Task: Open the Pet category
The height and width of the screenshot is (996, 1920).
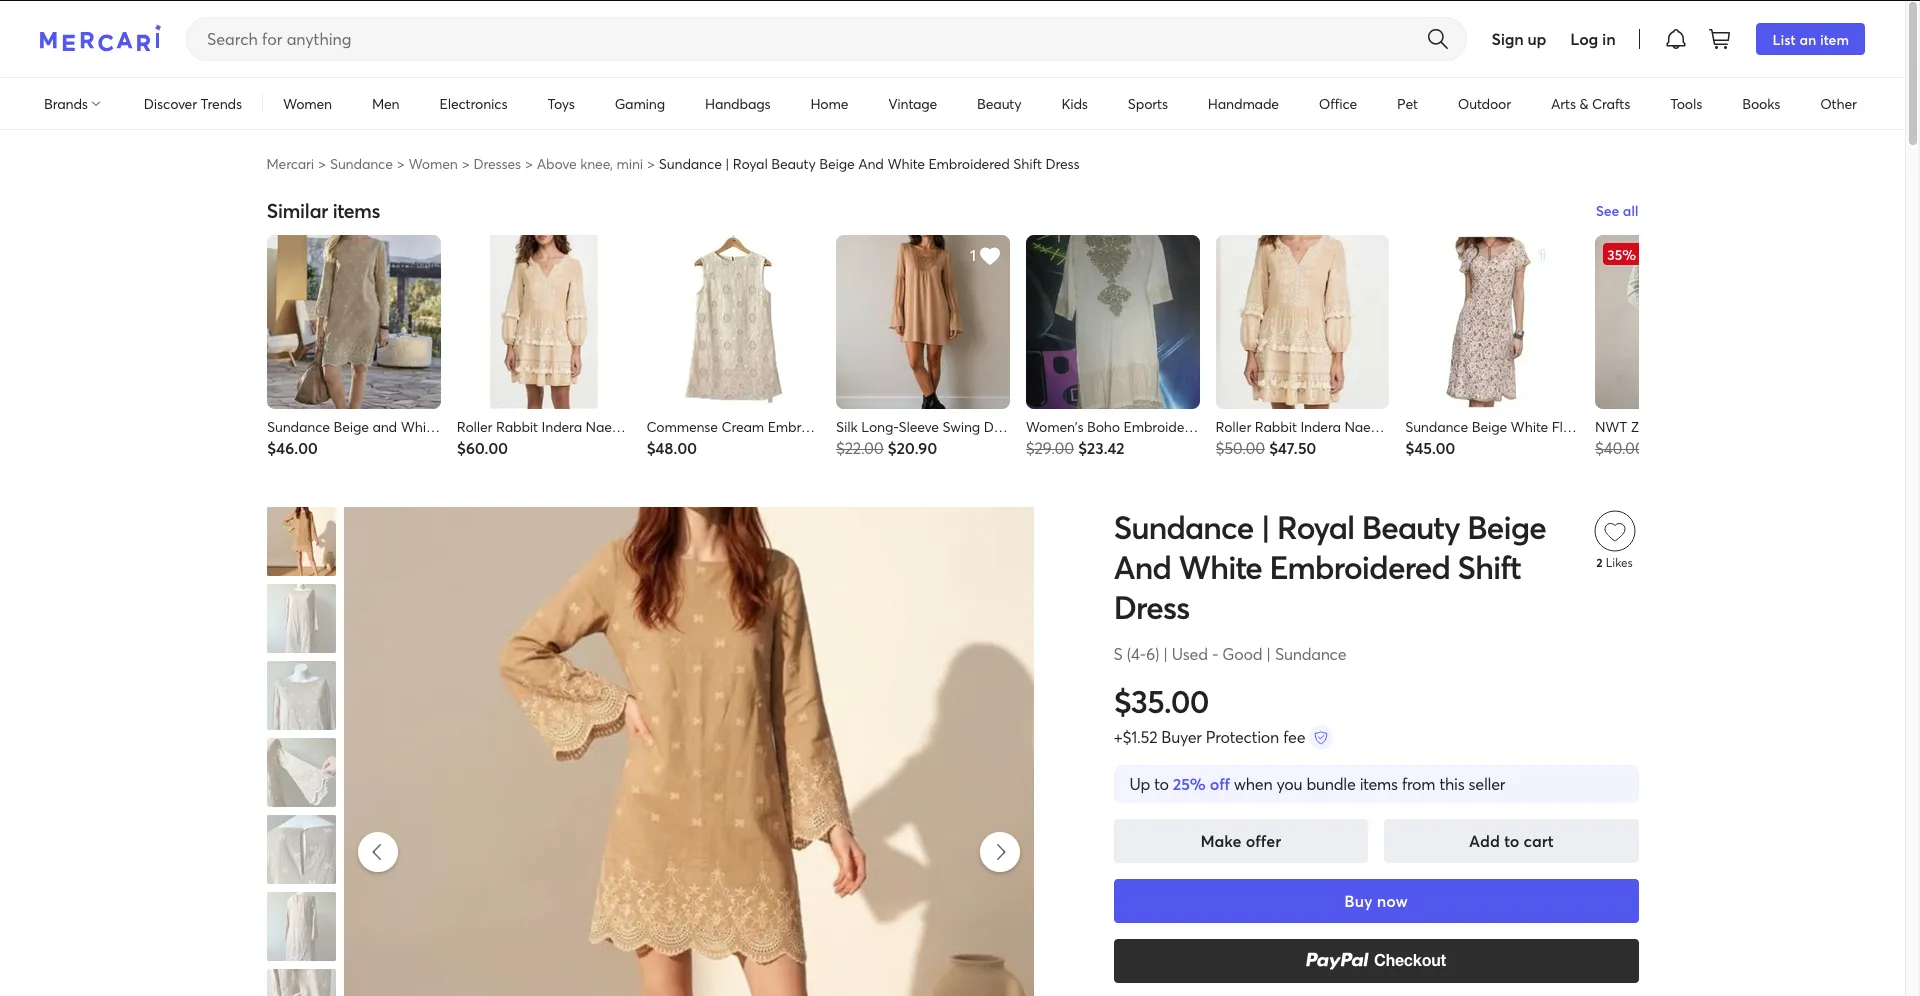Action: point(1407,104)
